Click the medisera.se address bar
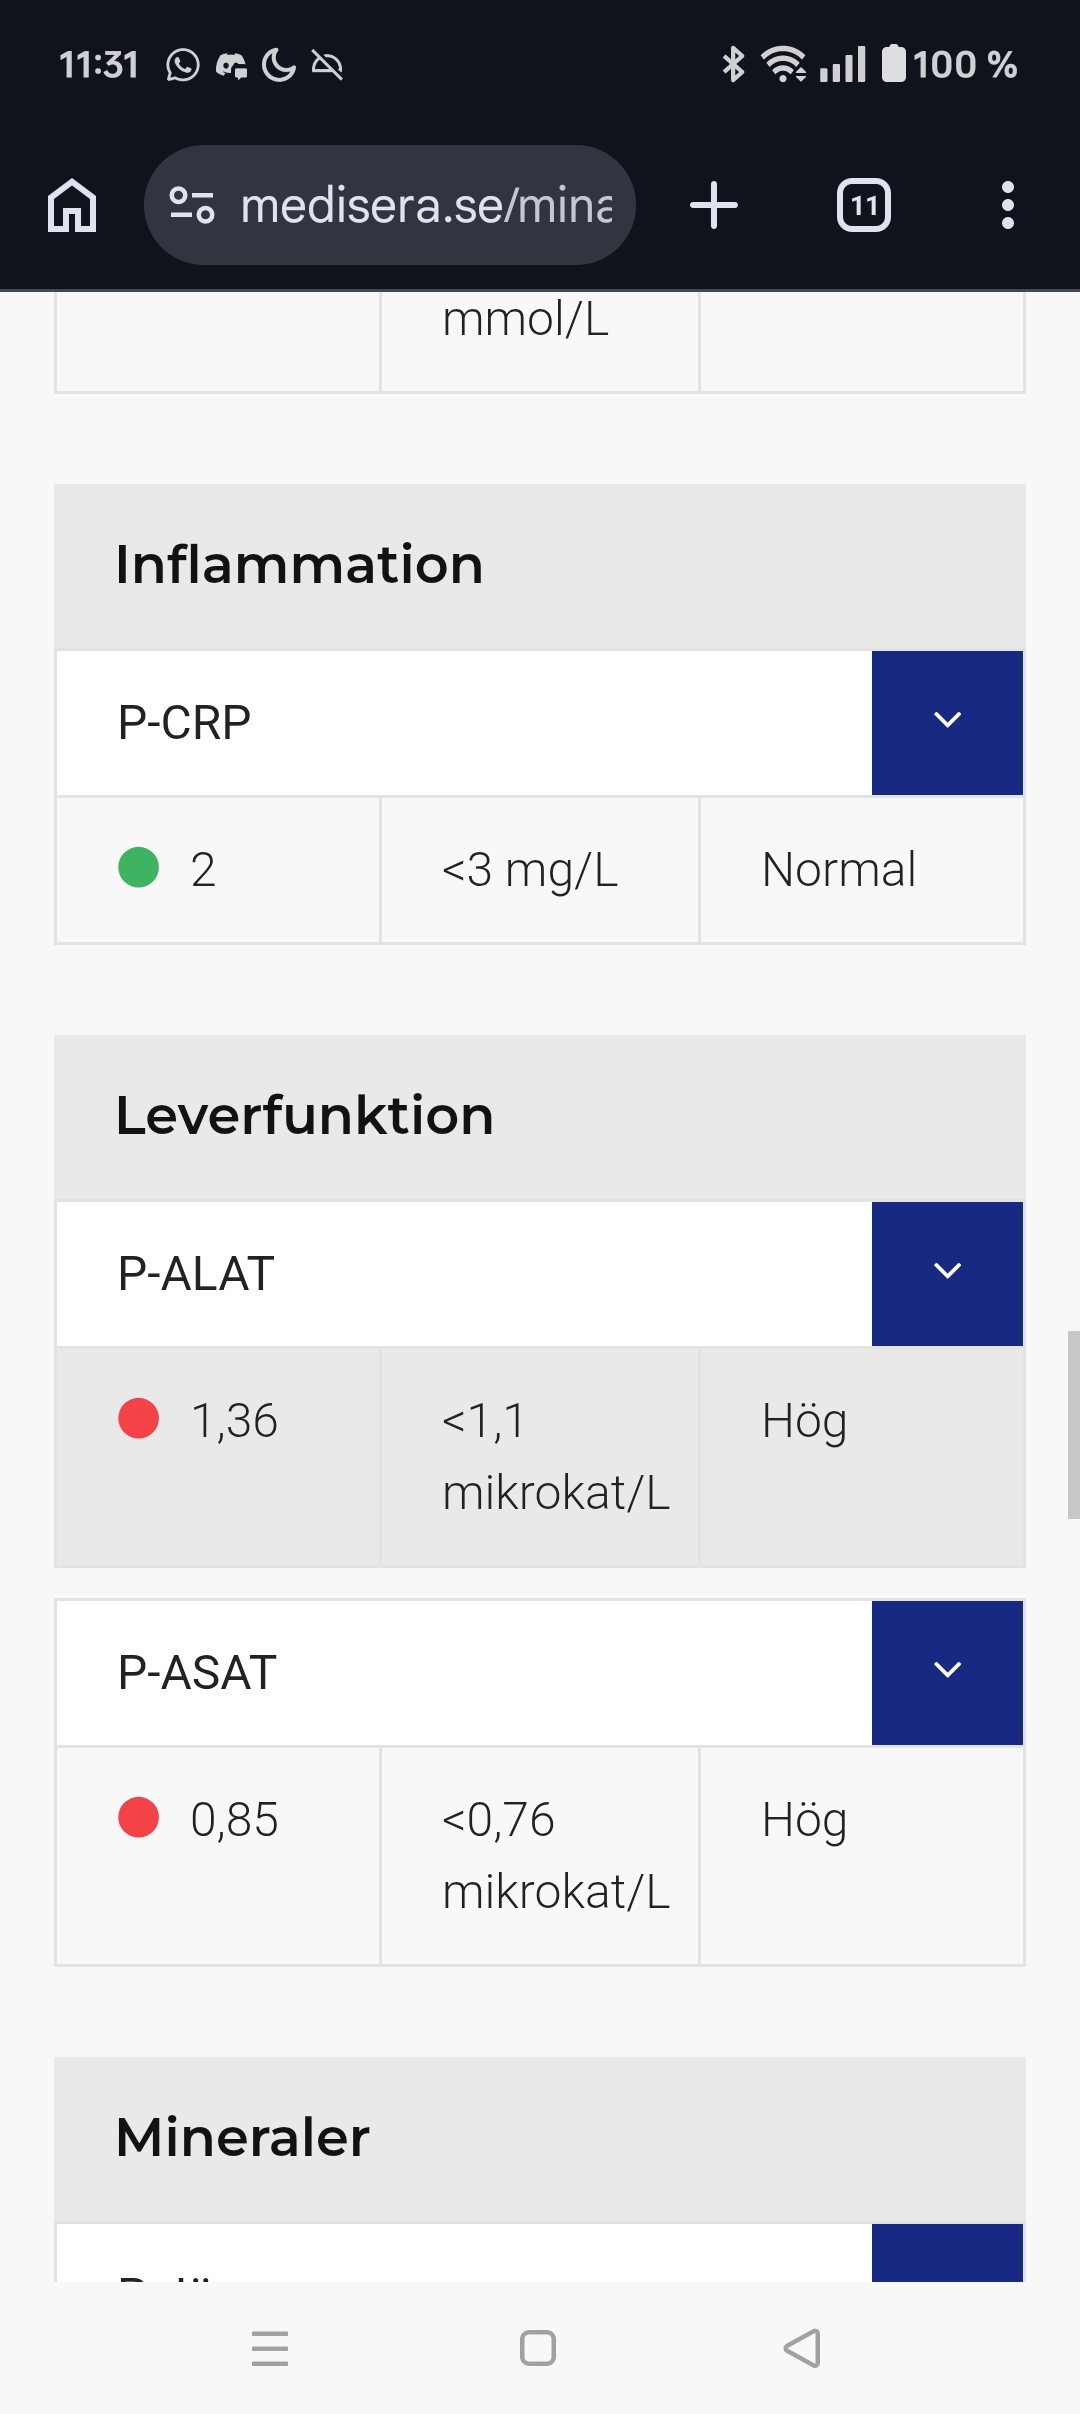Screen dimensions: 1080x2414 point(425,205)
